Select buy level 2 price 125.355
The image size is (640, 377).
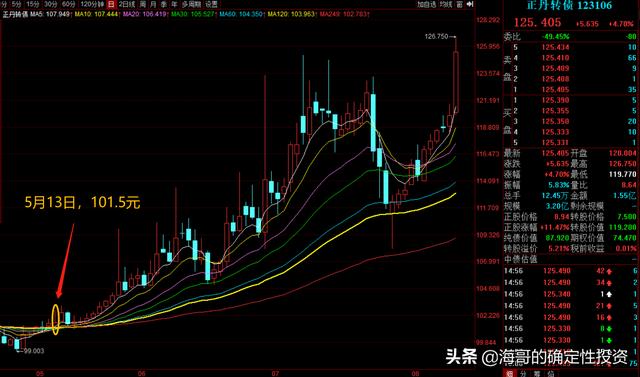pos(555,111)
